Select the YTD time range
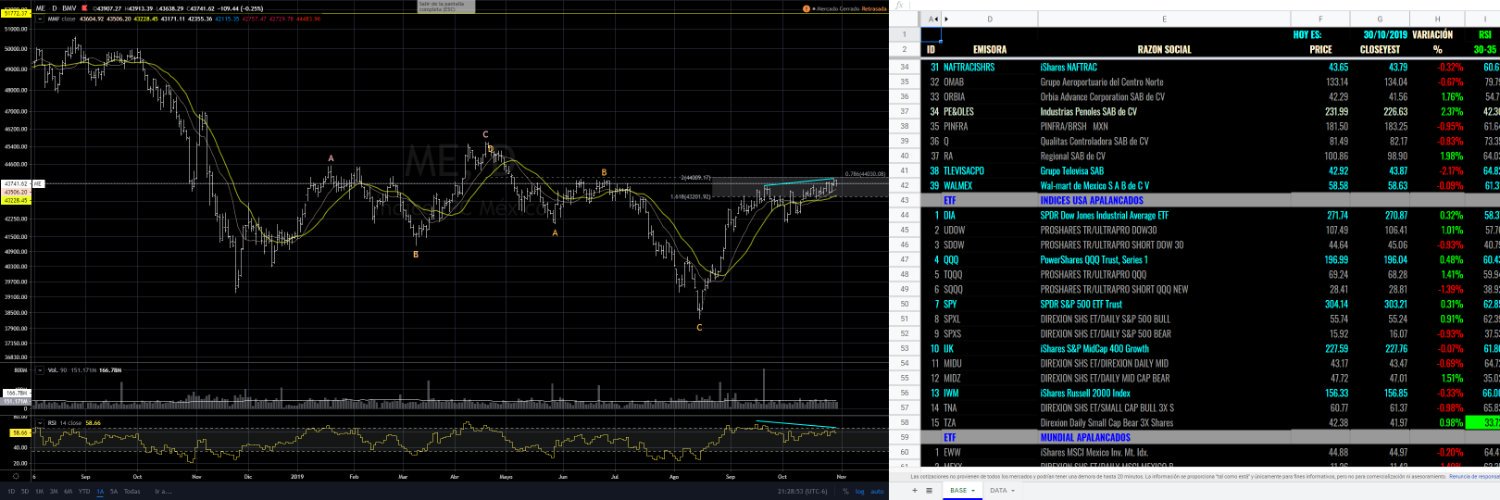The width and height of the screenshot is (1500, 500). (x=84, y=491)
